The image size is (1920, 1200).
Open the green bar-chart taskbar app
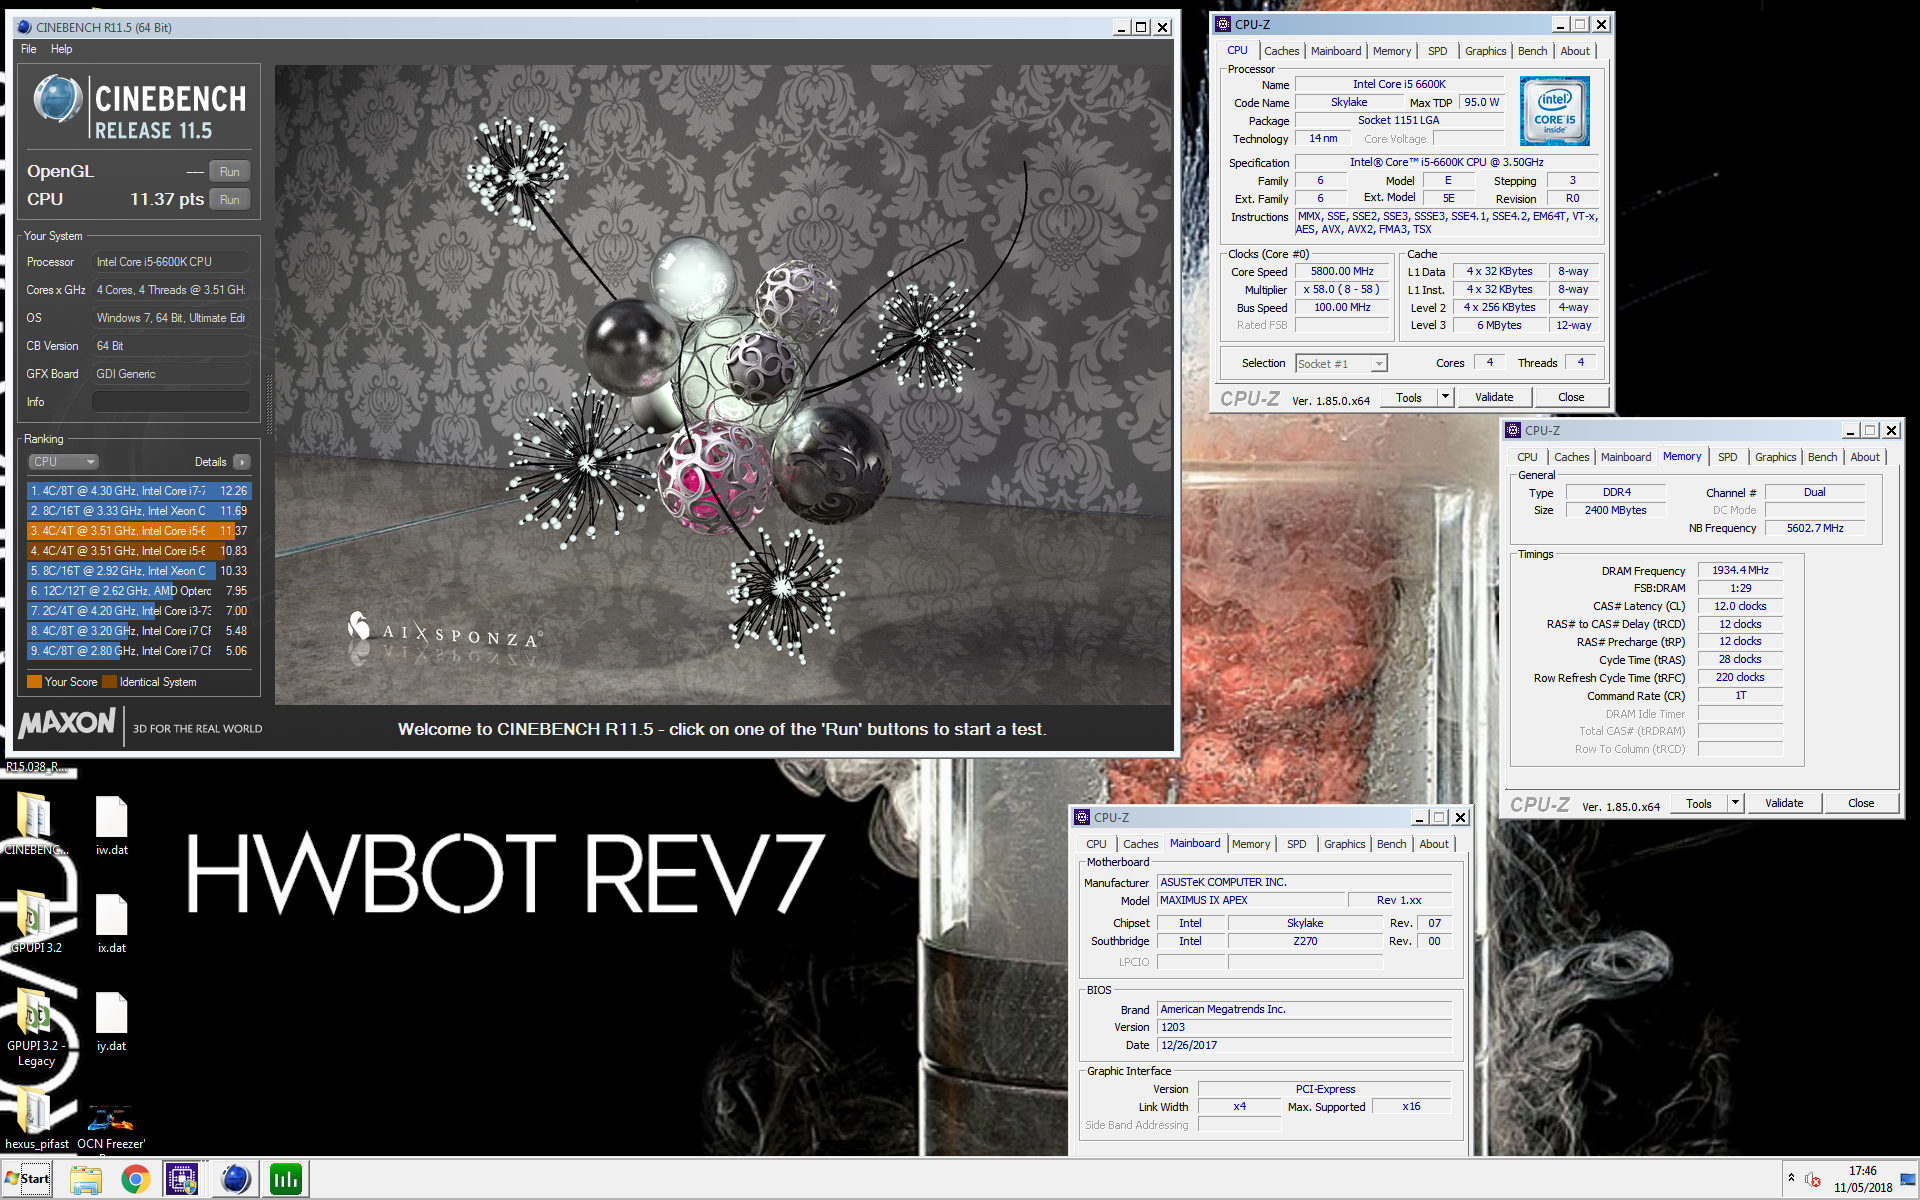(x=286, y=1180)
